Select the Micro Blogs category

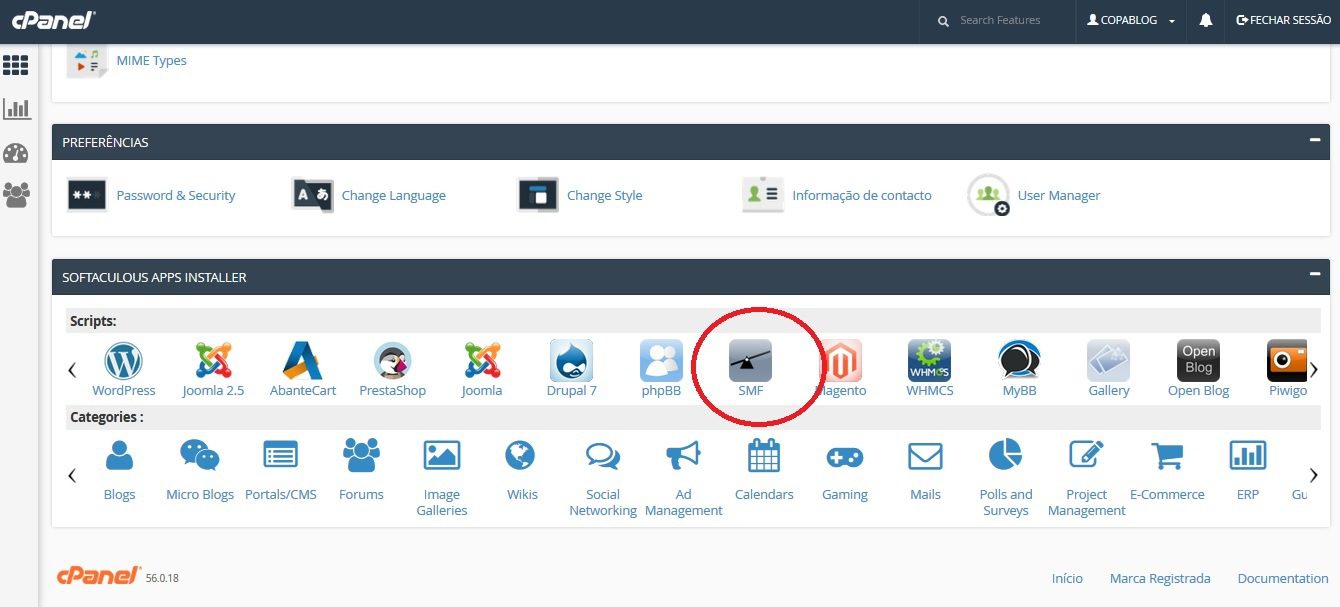(x=200, y=470)
